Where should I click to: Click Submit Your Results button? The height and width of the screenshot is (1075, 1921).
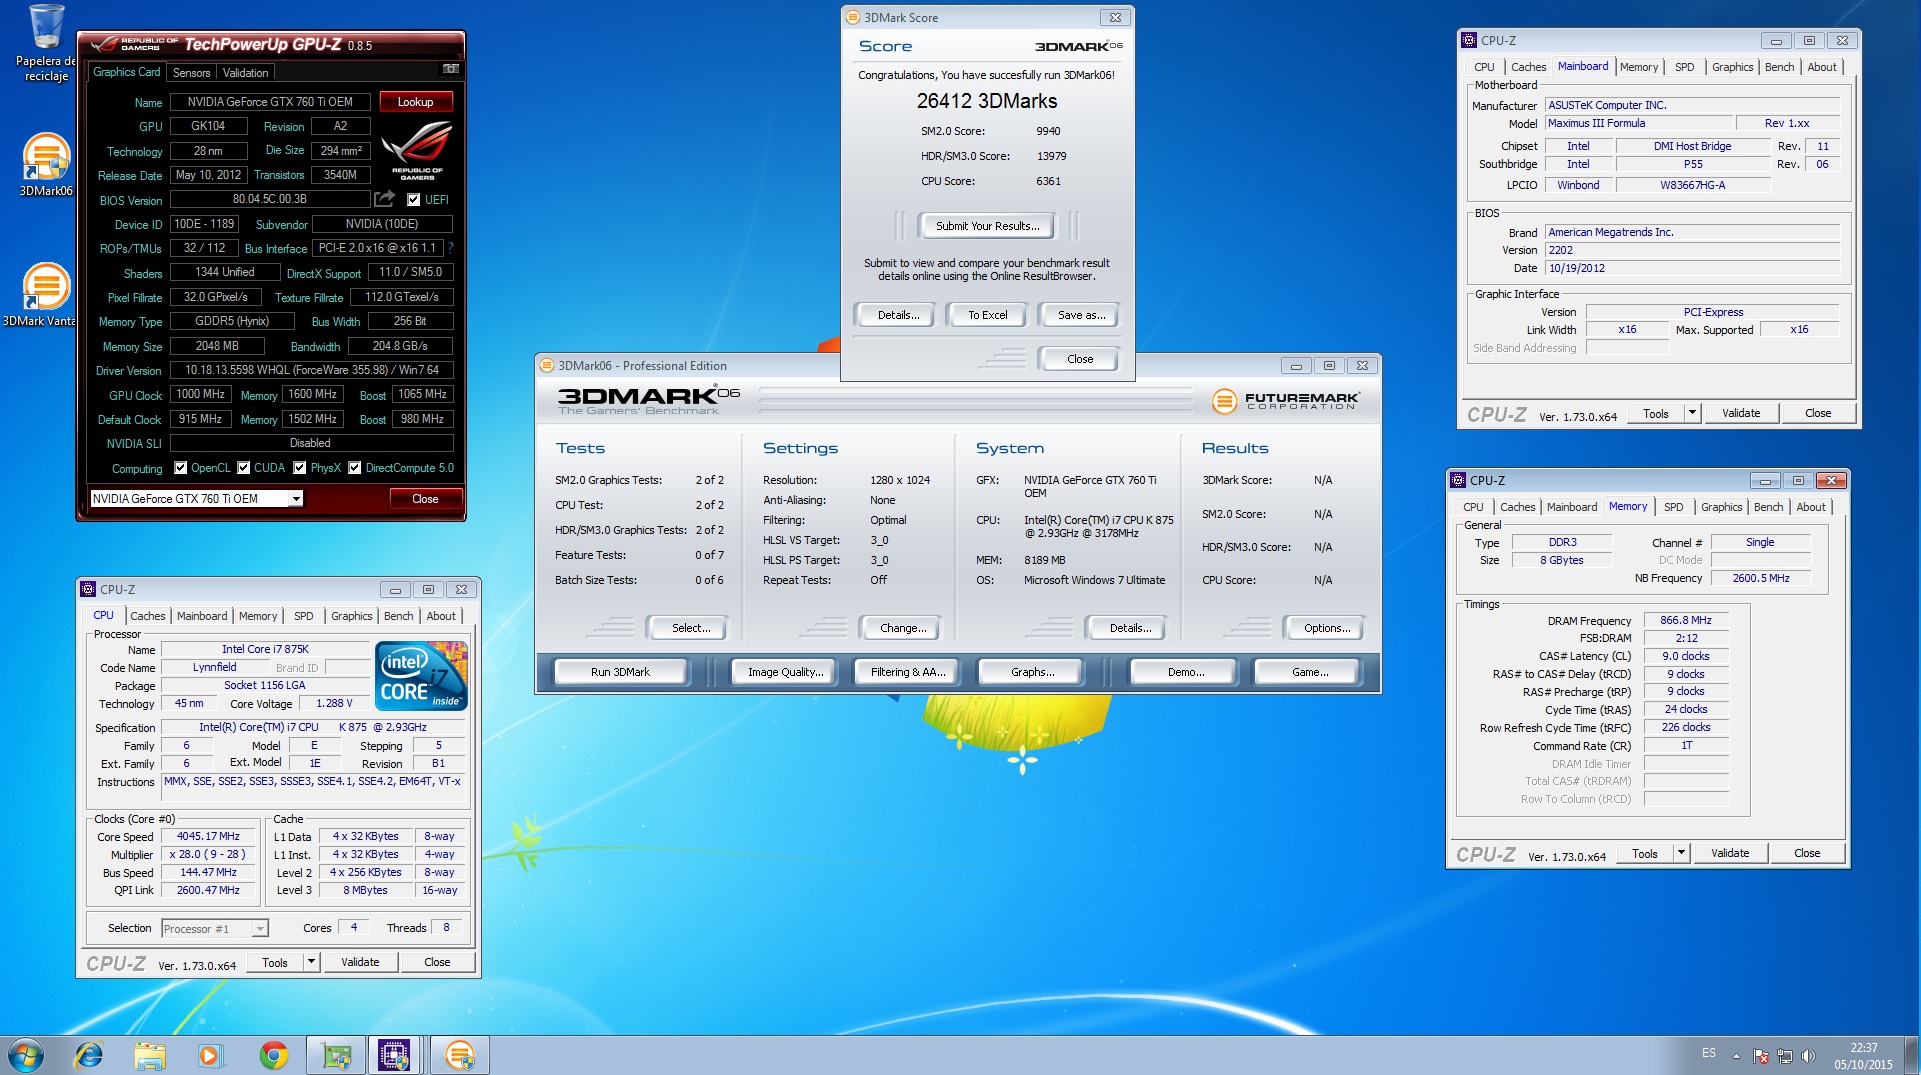(987, 226)
